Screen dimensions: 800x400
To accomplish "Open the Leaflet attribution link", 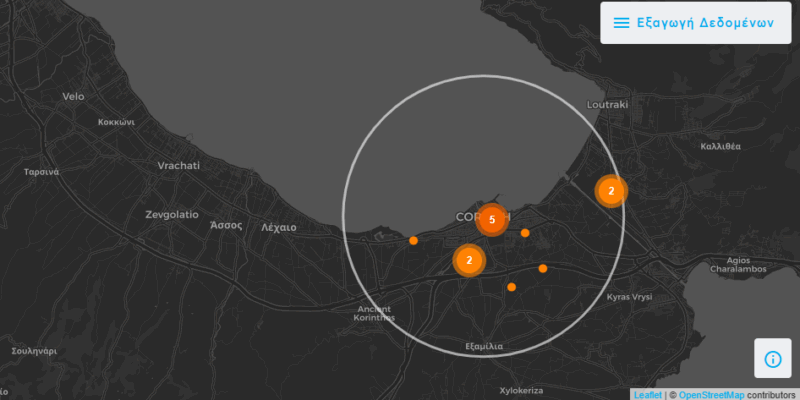I will coord(647,395).
